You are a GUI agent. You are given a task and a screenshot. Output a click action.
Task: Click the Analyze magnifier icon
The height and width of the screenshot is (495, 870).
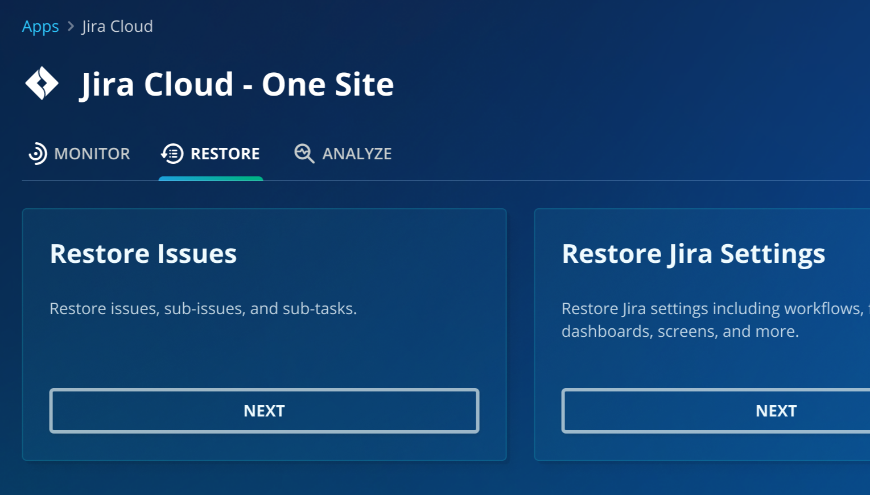[x=304, y=154]
